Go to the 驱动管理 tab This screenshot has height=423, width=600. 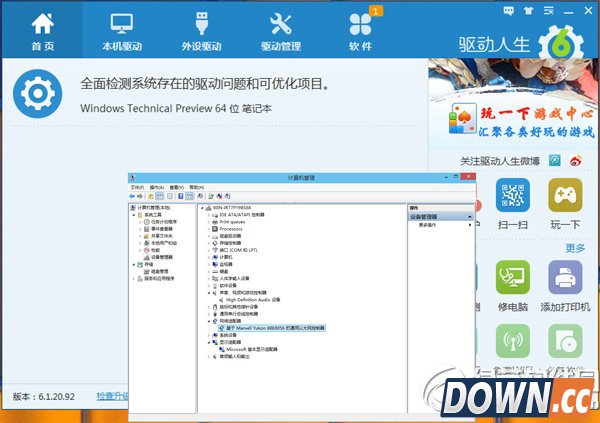coord(281,31)
